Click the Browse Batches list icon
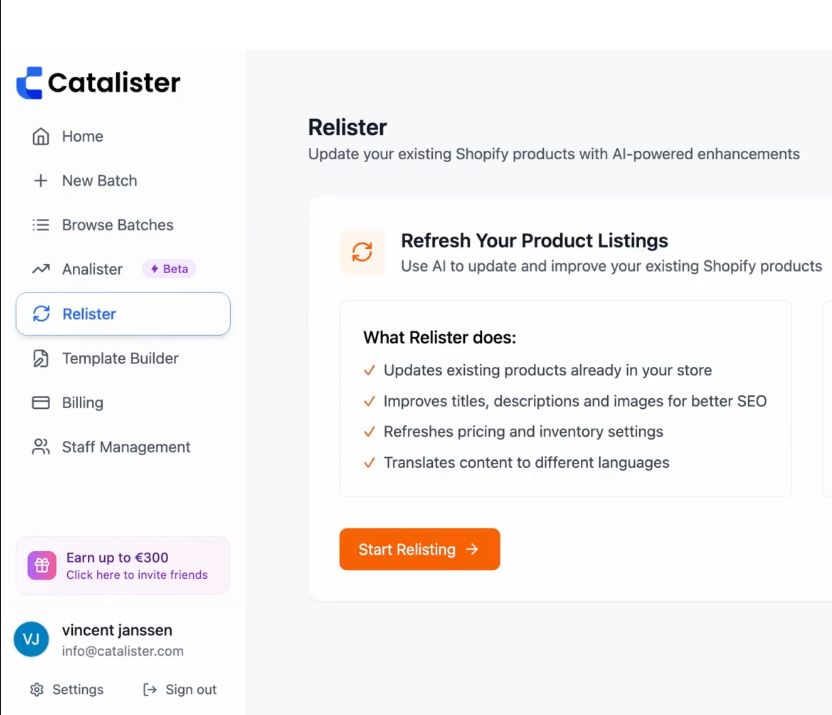Image resolution: width=832 pixels, height=715 pixels. (41, 225)
